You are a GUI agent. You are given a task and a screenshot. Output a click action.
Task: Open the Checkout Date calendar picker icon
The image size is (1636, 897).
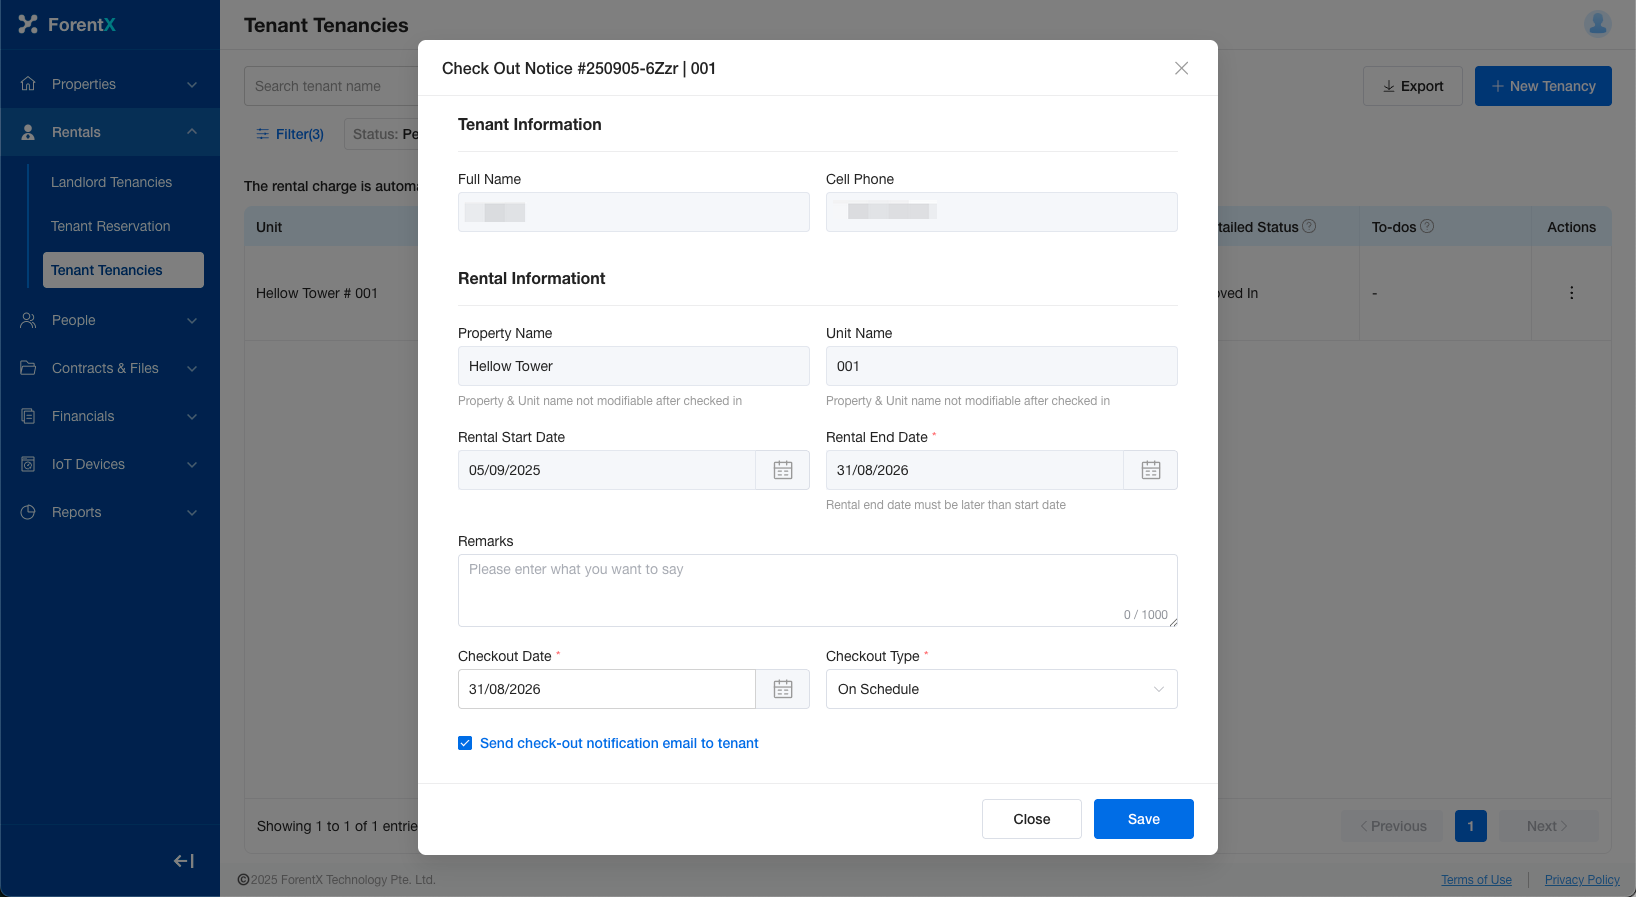782,689
